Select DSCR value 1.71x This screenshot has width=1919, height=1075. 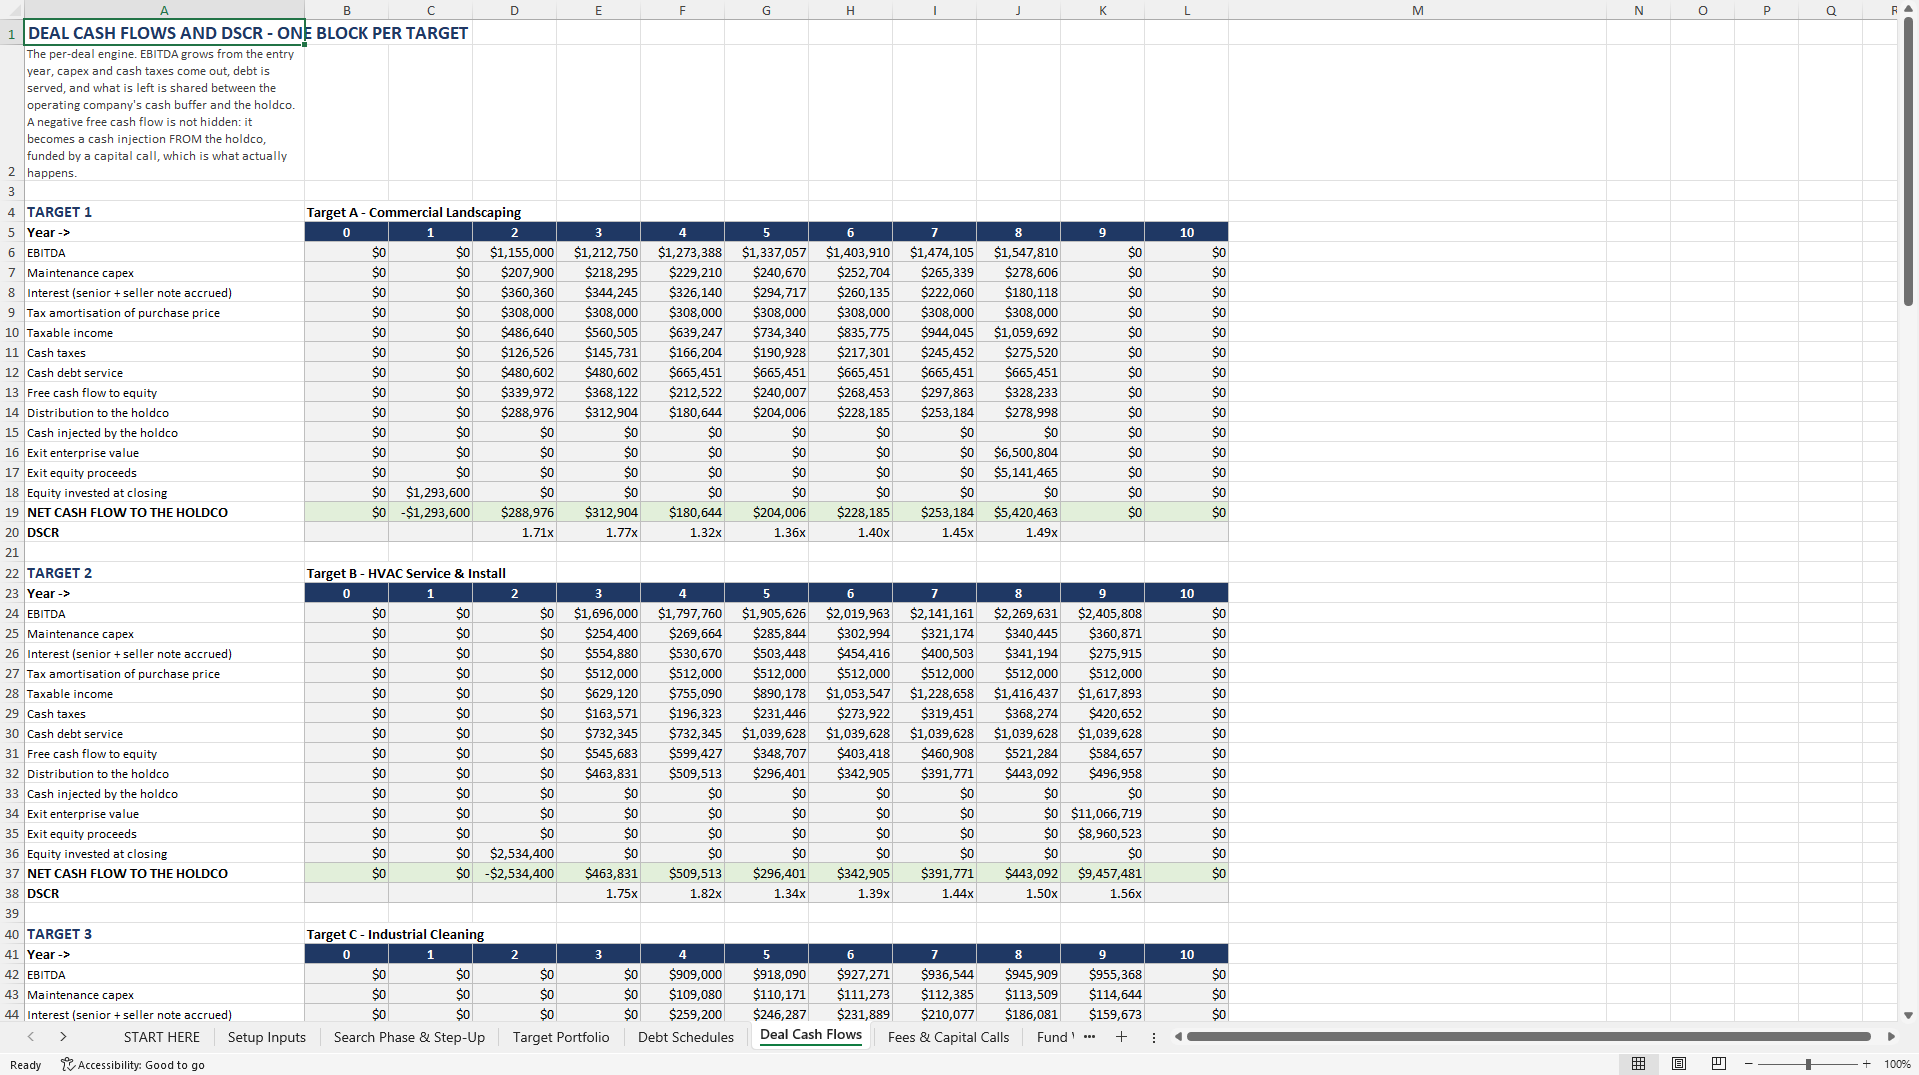pos(514,532)
